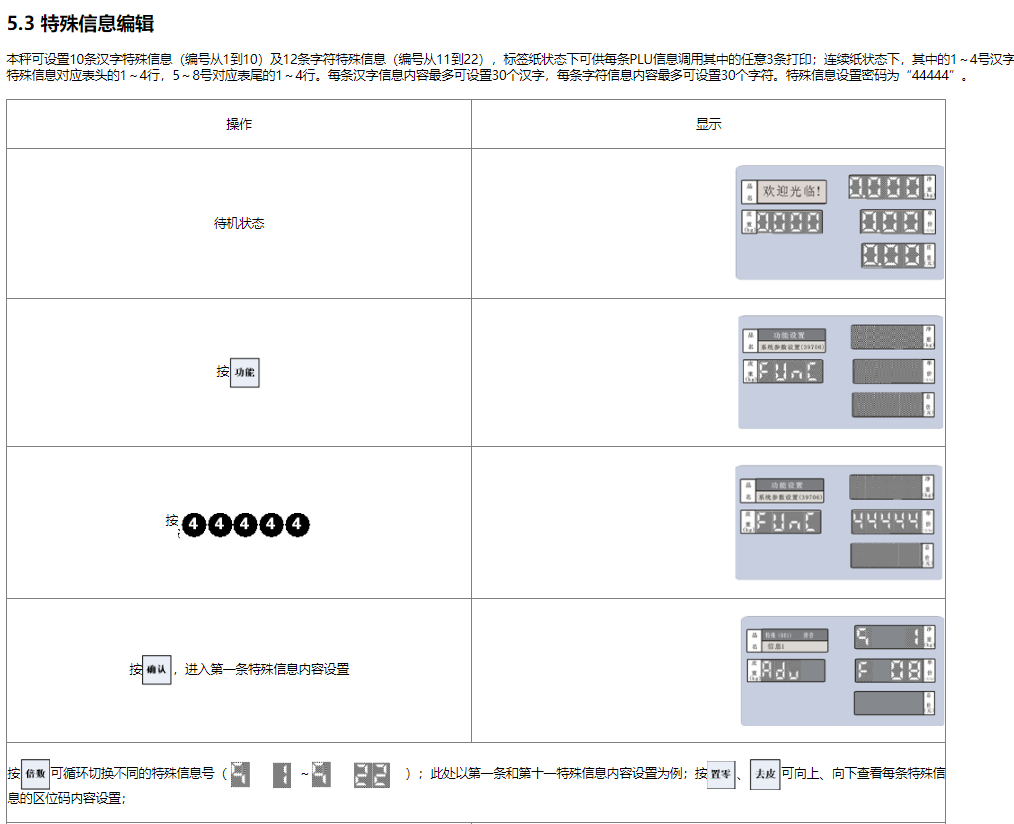Click the 功能 key icon
Screen dimensions: 1014x824
(x=244, y=372)
